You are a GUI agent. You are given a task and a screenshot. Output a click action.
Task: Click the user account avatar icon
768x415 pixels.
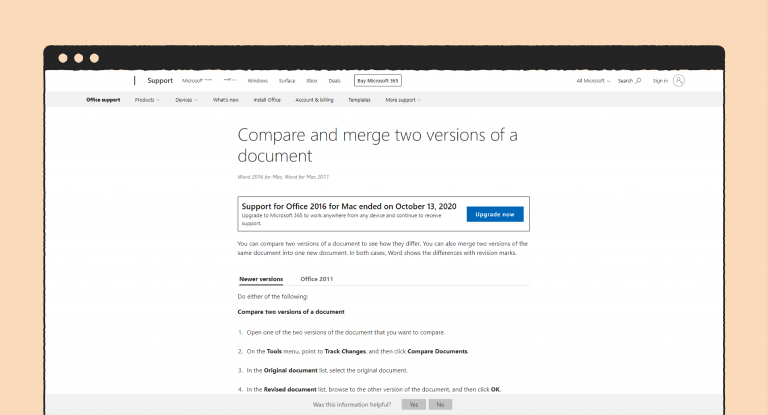(x=680, y=80)
